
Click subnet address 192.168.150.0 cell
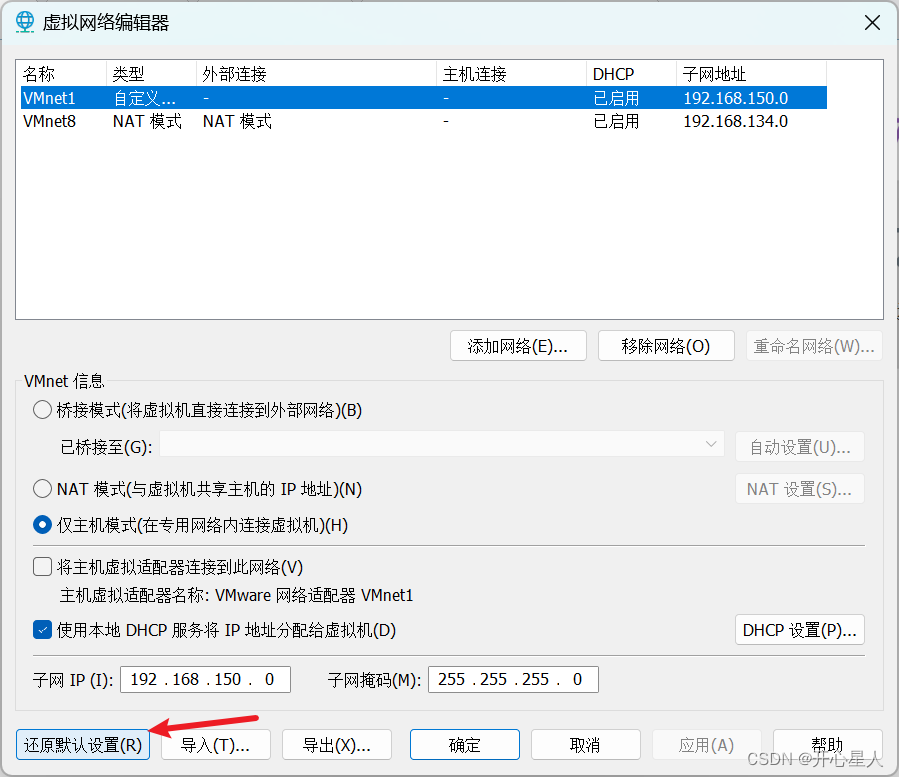[736, 98]
